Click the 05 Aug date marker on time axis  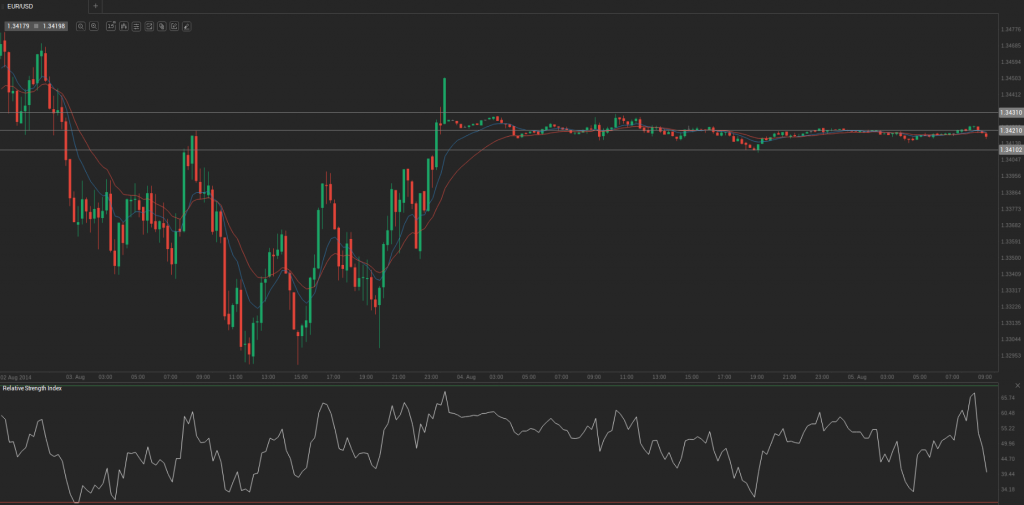[x=856, y=377]
